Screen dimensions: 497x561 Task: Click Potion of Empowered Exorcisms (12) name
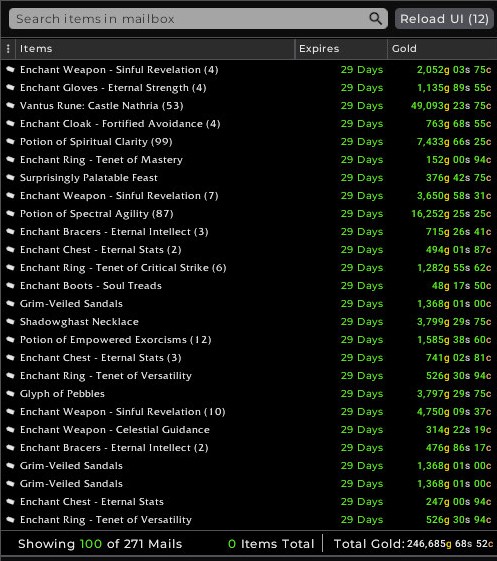[x=116, y=340]
